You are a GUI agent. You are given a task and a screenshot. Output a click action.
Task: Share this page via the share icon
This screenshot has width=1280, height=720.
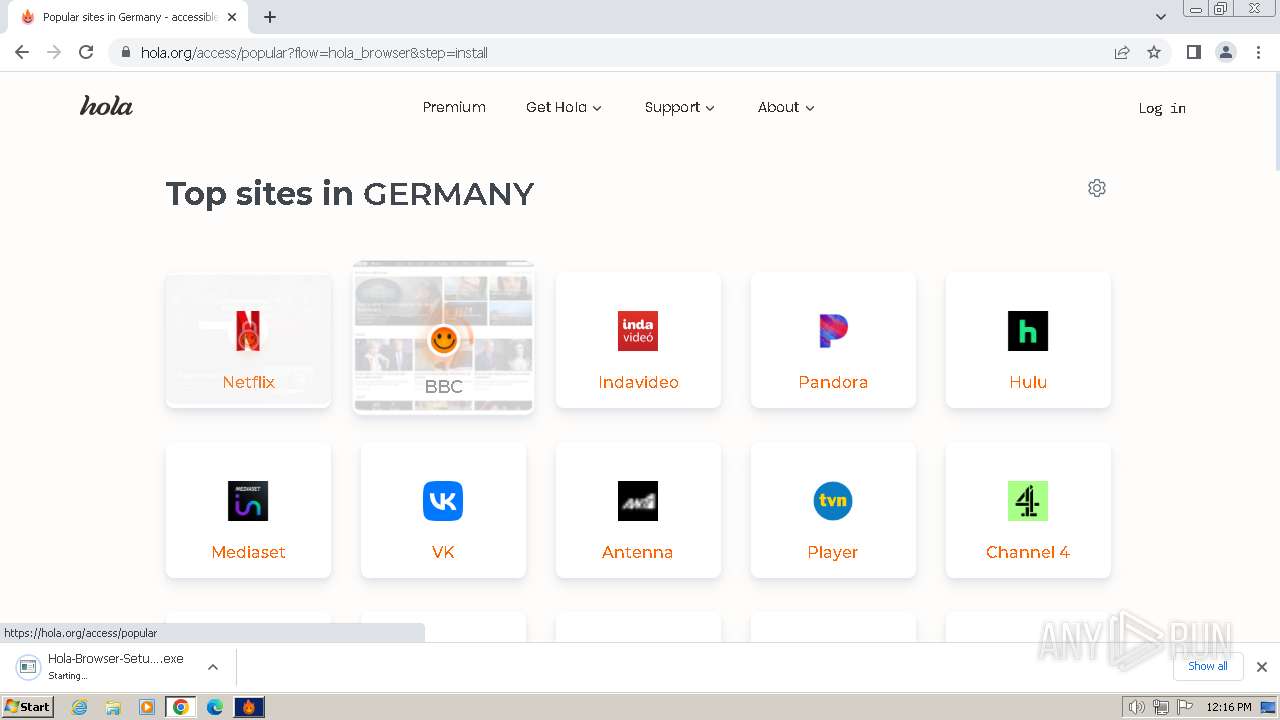pos(1122,52)
